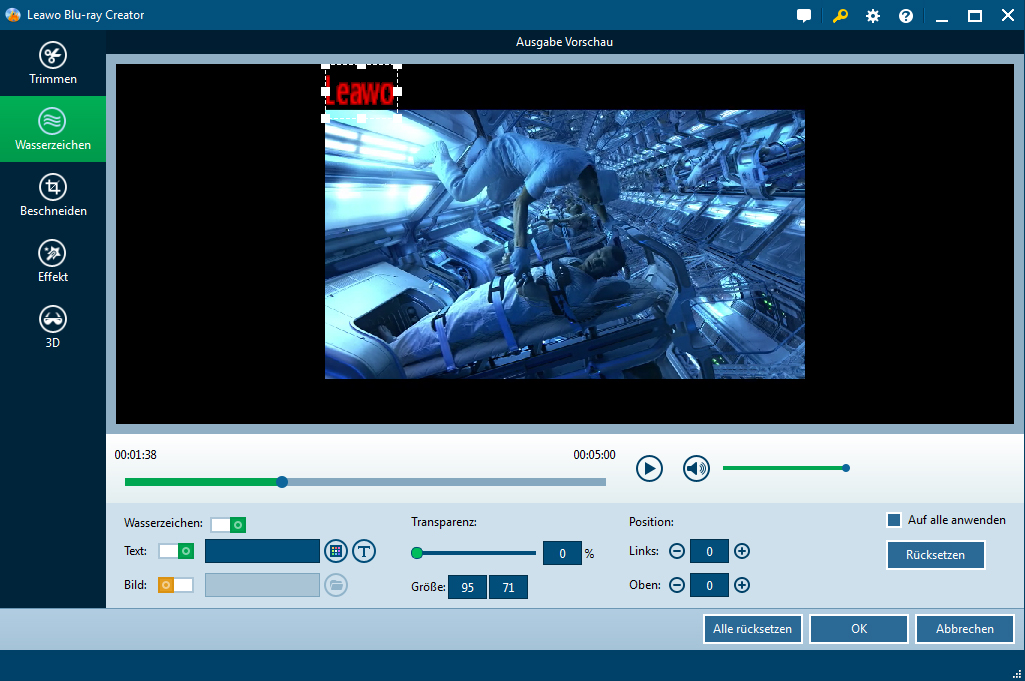Select the 3D glasses option
The height and width of the screenshot is (681, 1025).
[x=52, y=328]
